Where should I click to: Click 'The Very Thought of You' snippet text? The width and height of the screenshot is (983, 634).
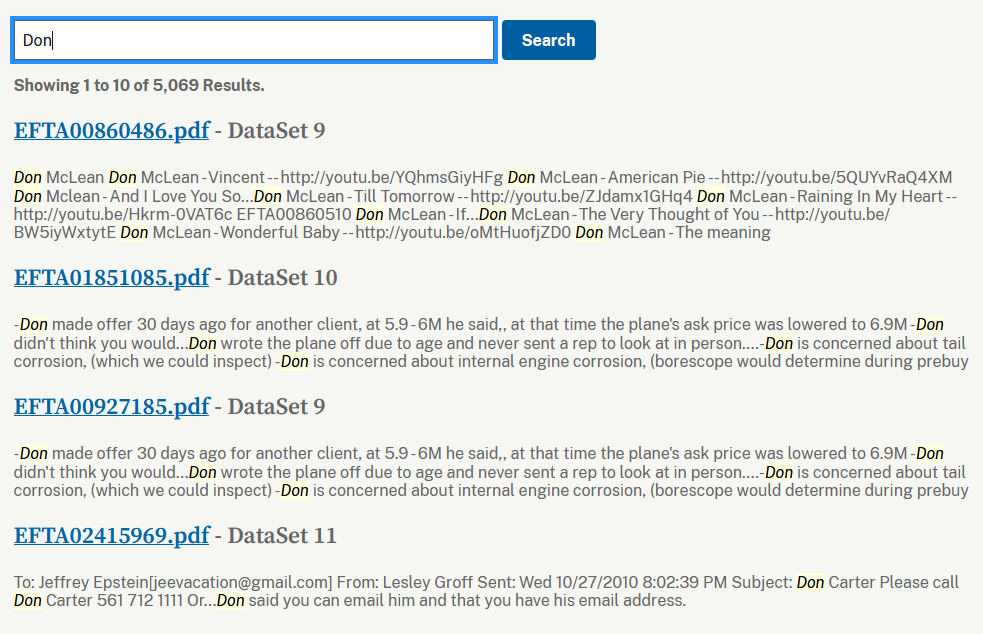[669, 214]
